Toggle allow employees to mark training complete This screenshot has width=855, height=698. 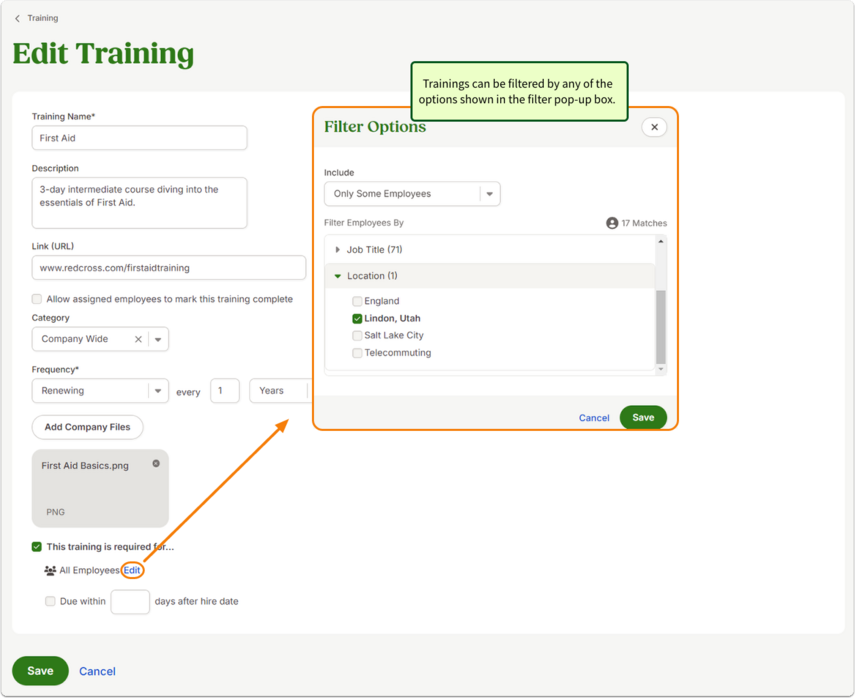coord(37,299)
